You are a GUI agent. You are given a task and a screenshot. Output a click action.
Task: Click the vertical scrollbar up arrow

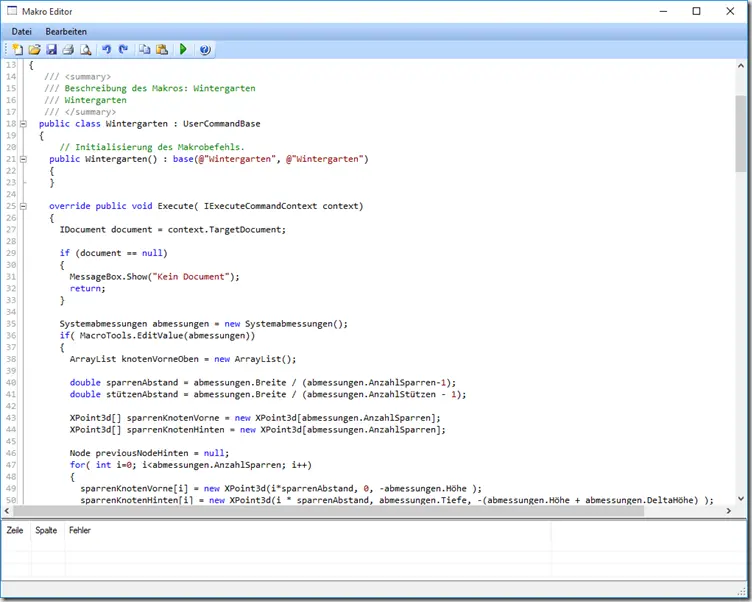click(x=741, y=66)
